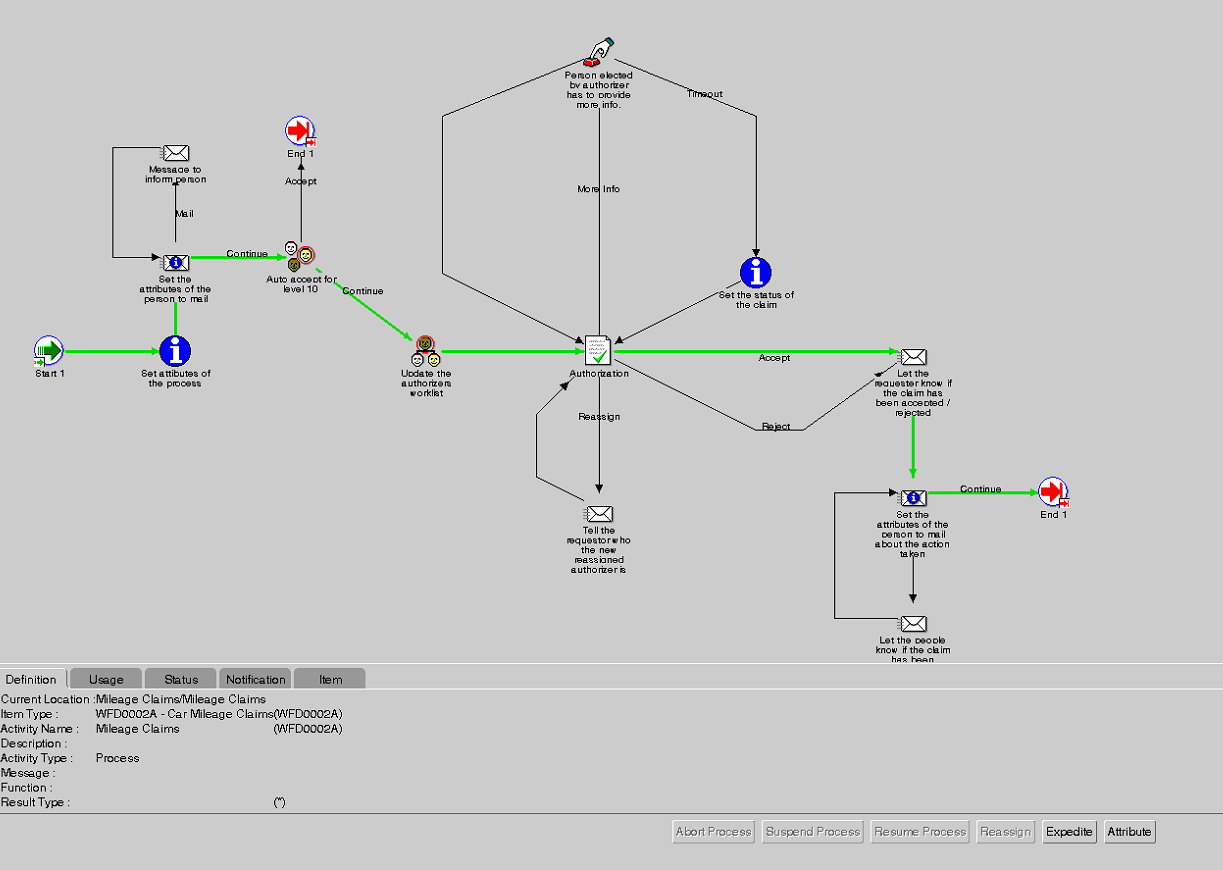Select the Start 1 node icon
The width and height of the screenshot is (1223, 870).
pos(48,351)
